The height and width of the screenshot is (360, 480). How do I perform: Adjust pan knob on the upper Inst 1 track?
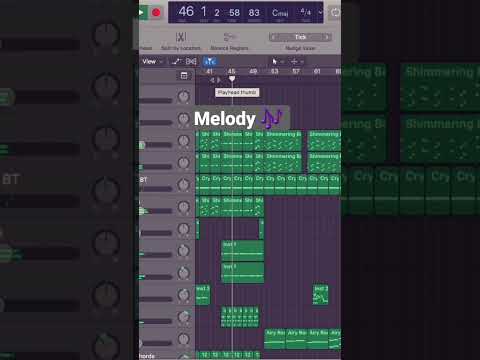(x=183, y=251)
